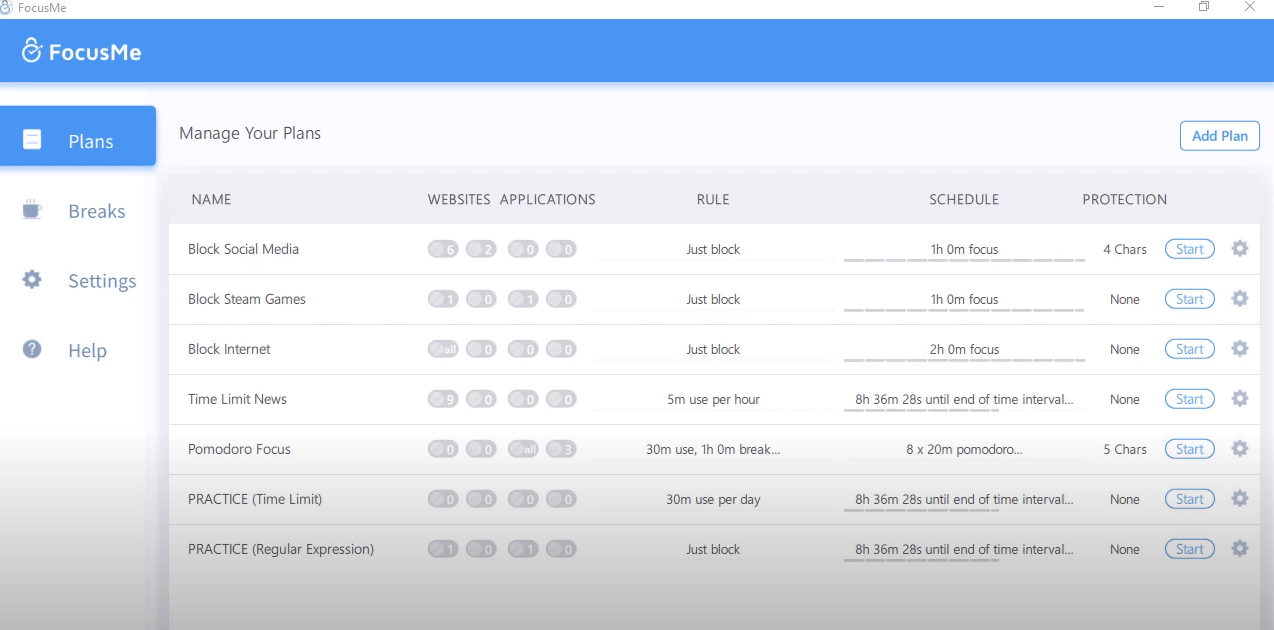
Task: Click the APPLICATIONS column header
Action: pos(548,199)
